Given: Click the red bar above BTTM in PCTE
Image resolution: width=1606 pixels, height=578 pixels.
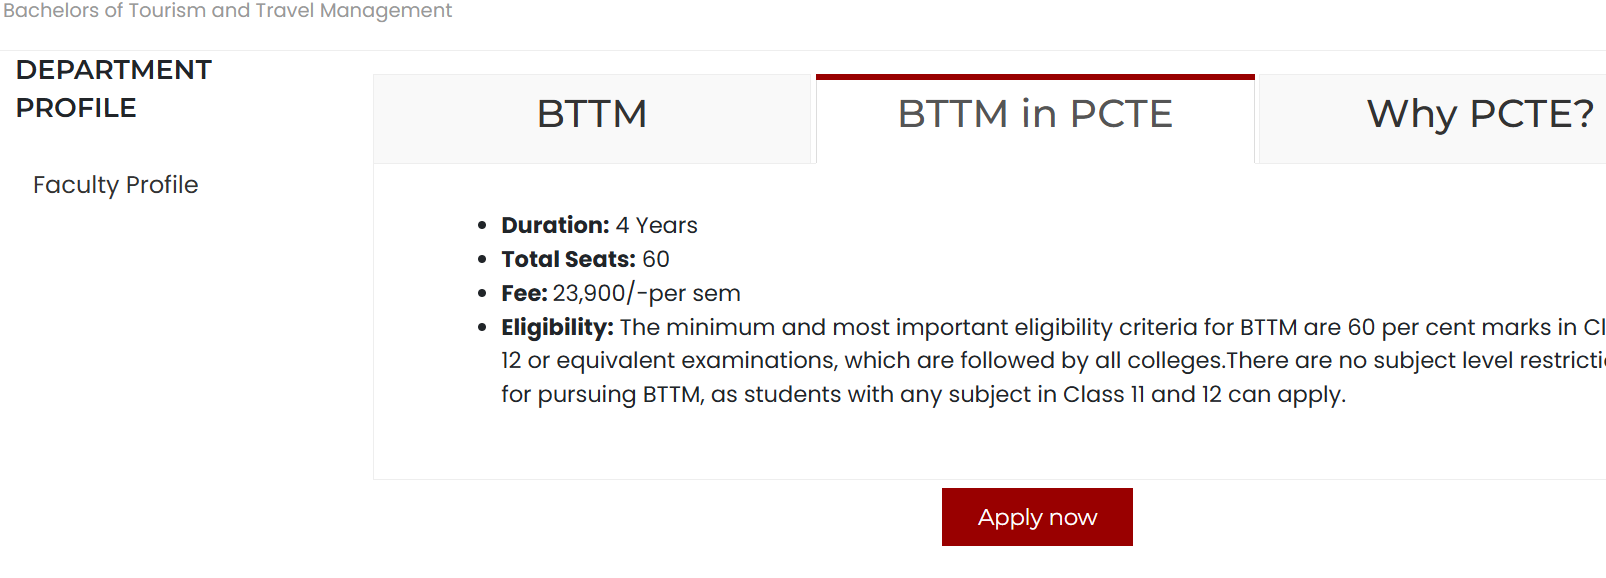Looking at the screenshot, I should point(1035,76).
